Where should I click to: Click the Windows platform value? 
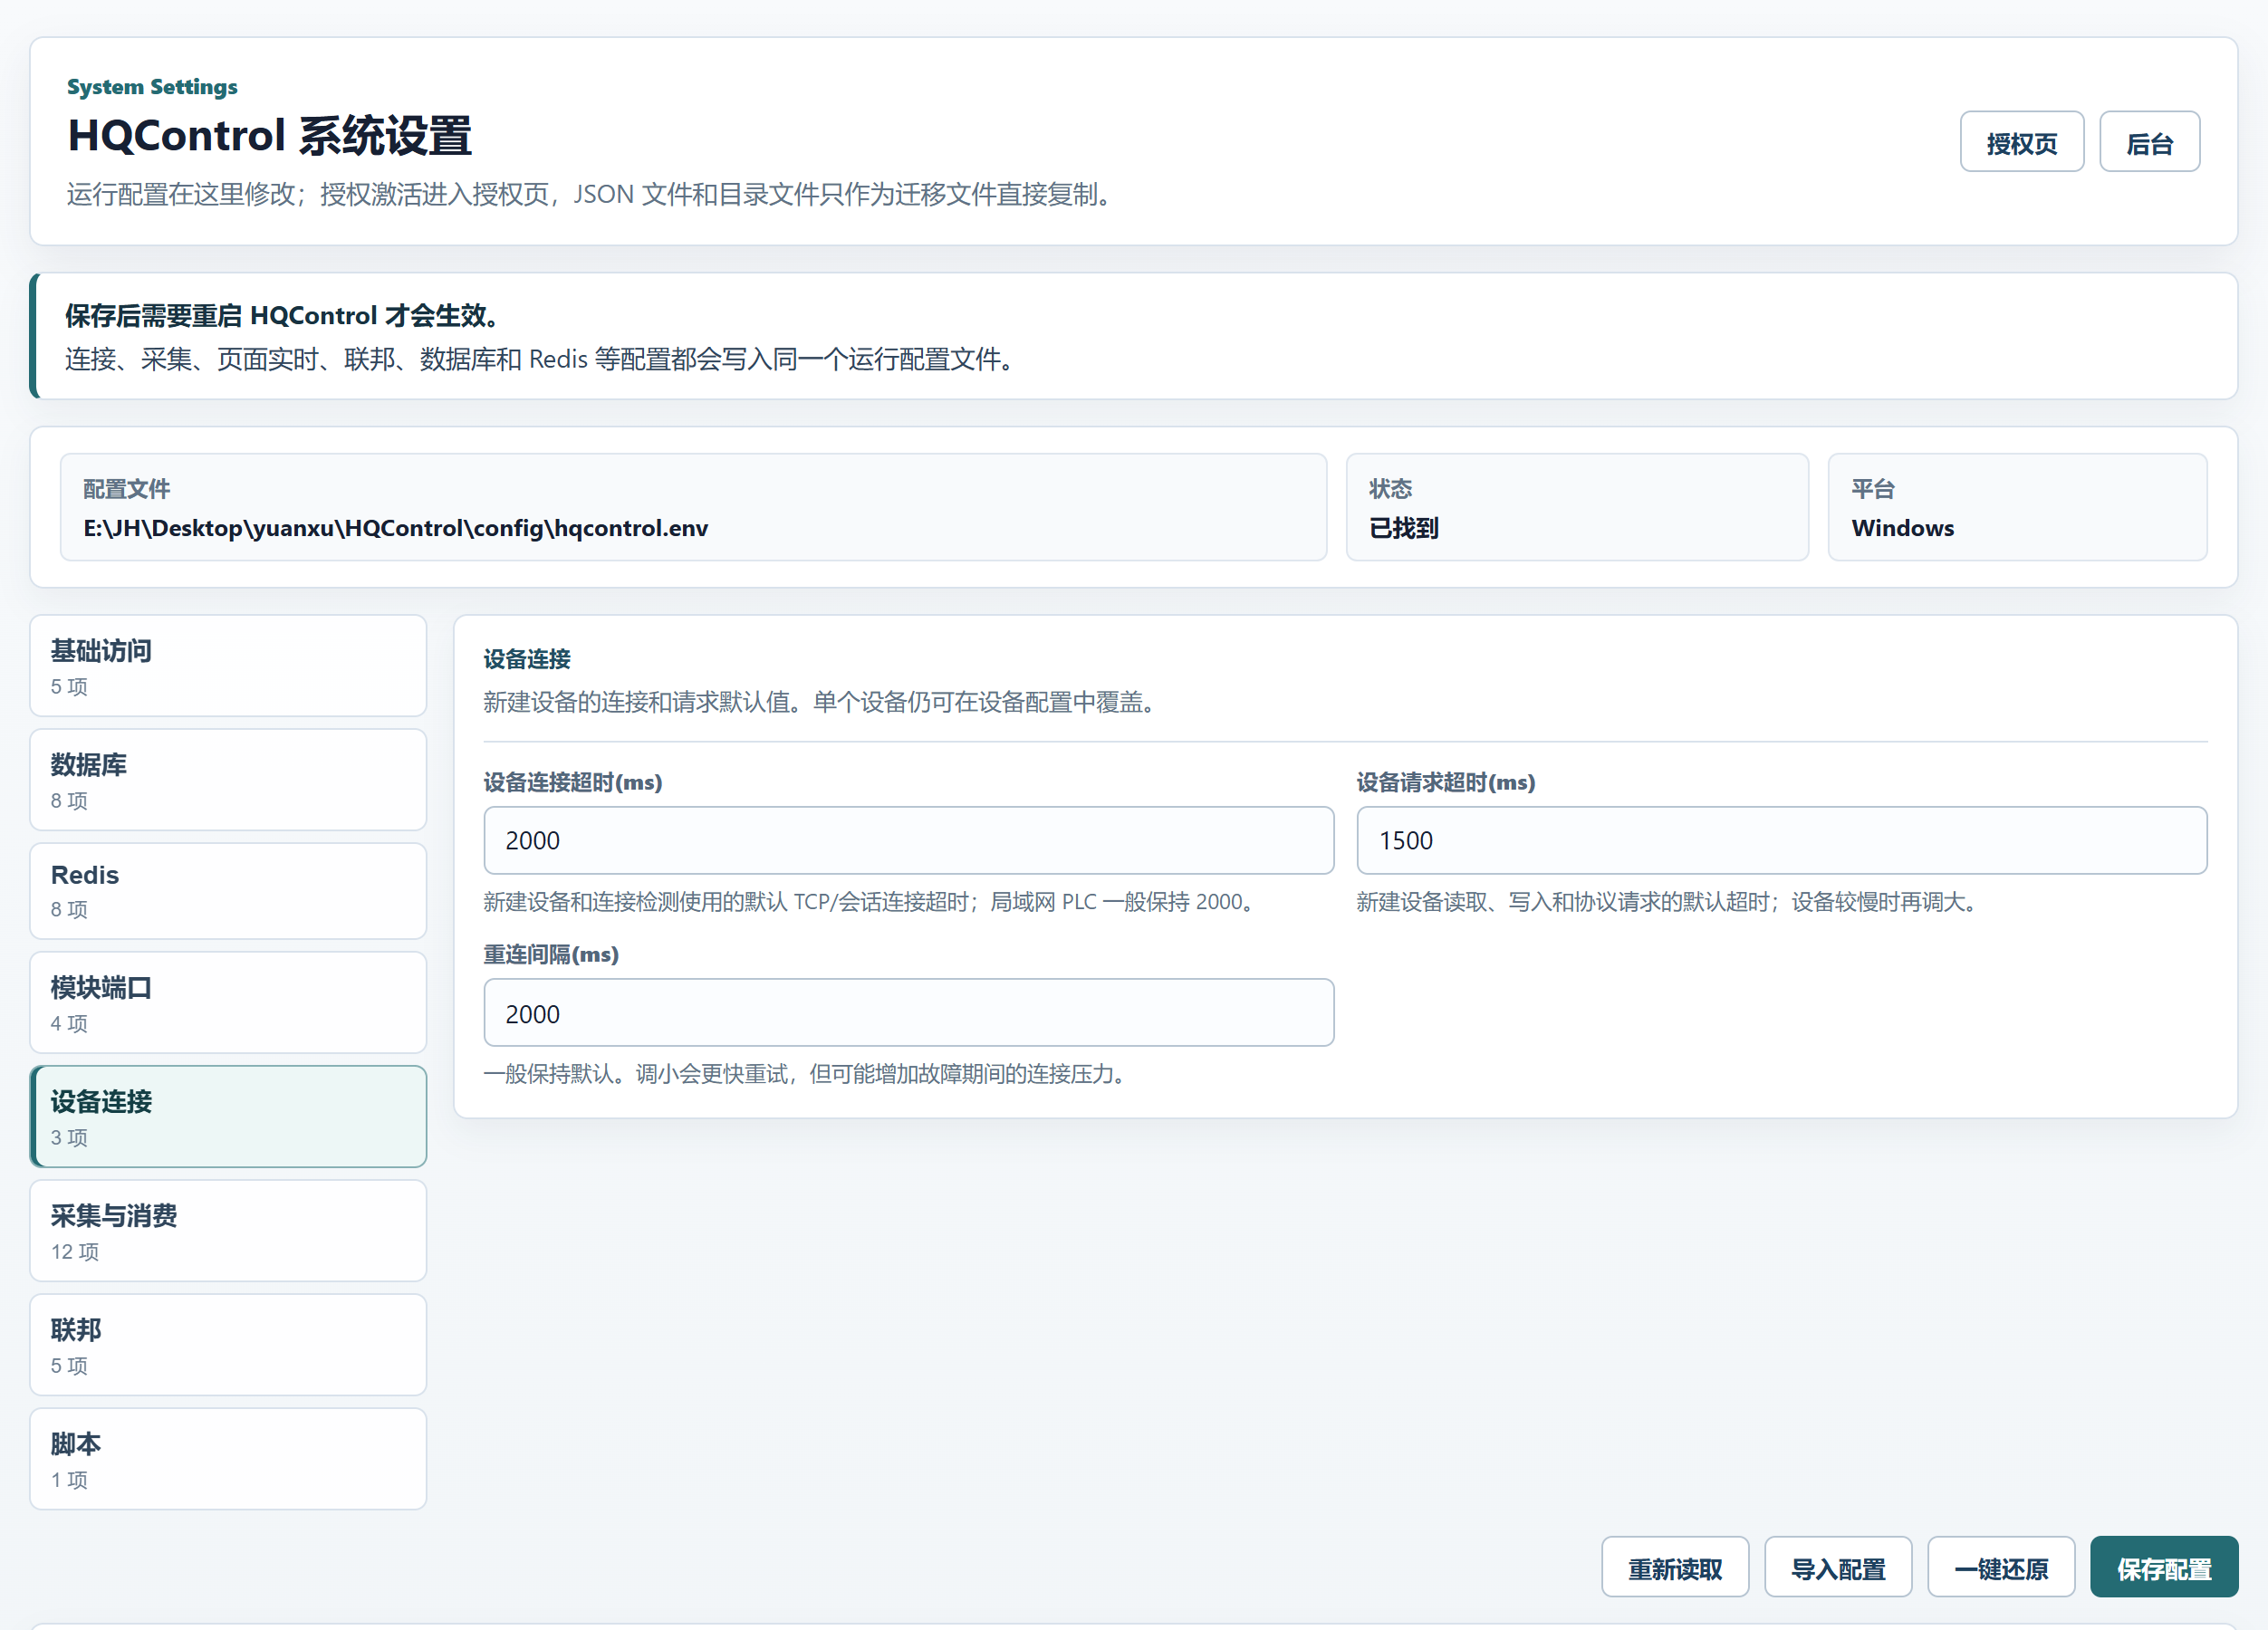click(1902, 528)
